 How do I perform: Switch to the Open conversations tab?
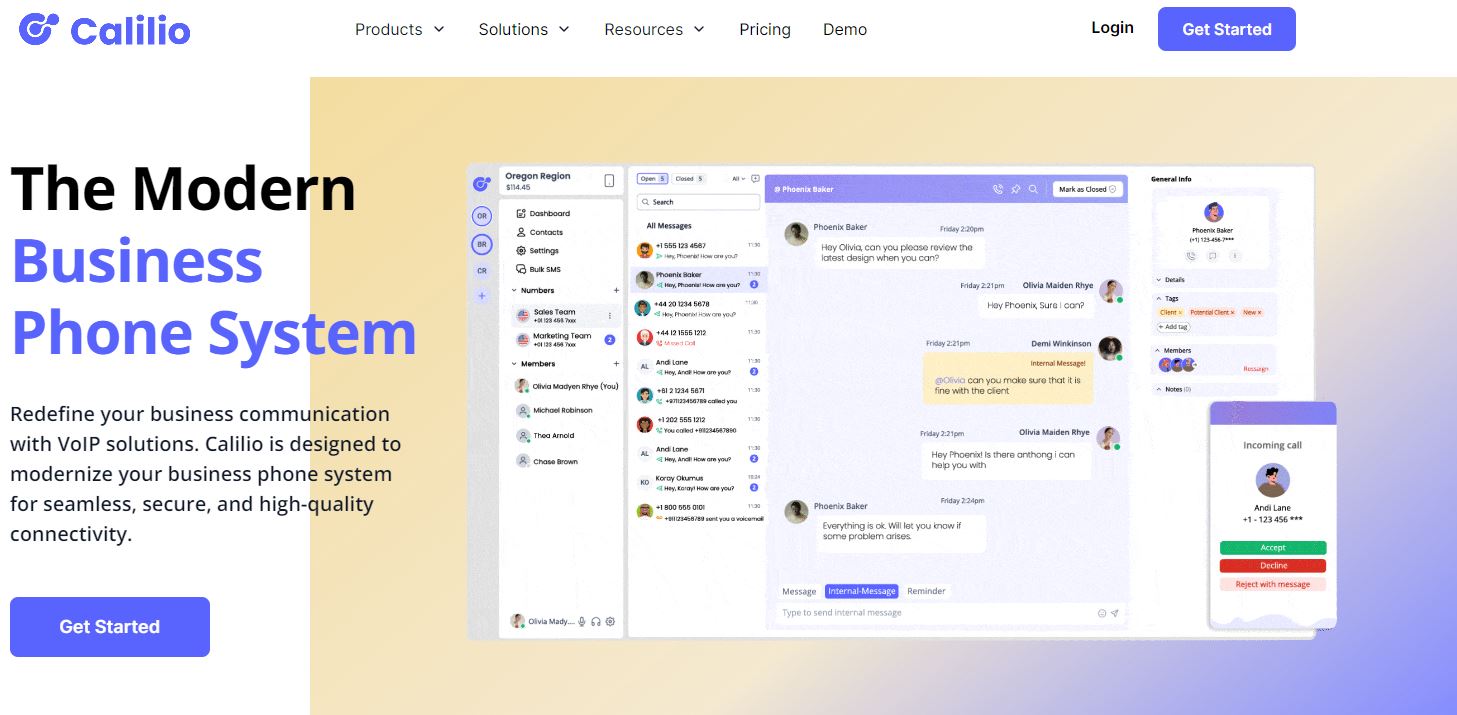[653, 179]
